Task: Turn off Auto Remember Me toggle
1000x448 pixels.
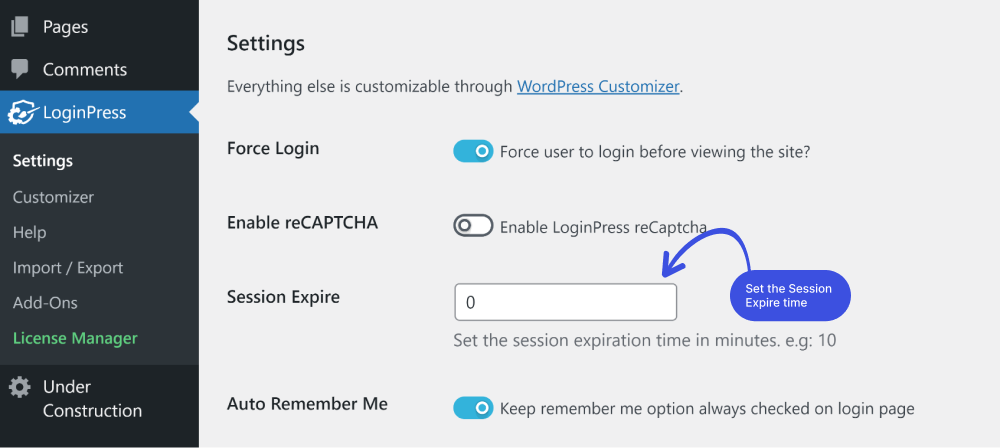Action: coord(473,408)
